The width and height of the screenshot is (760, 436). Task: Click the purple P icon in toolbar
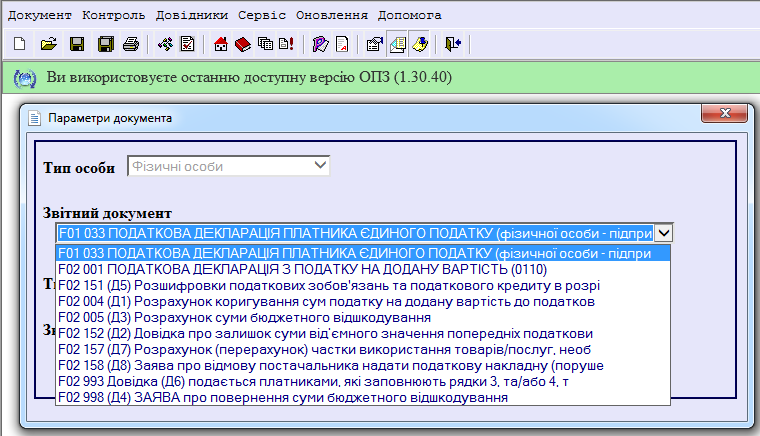coord(320,44)
